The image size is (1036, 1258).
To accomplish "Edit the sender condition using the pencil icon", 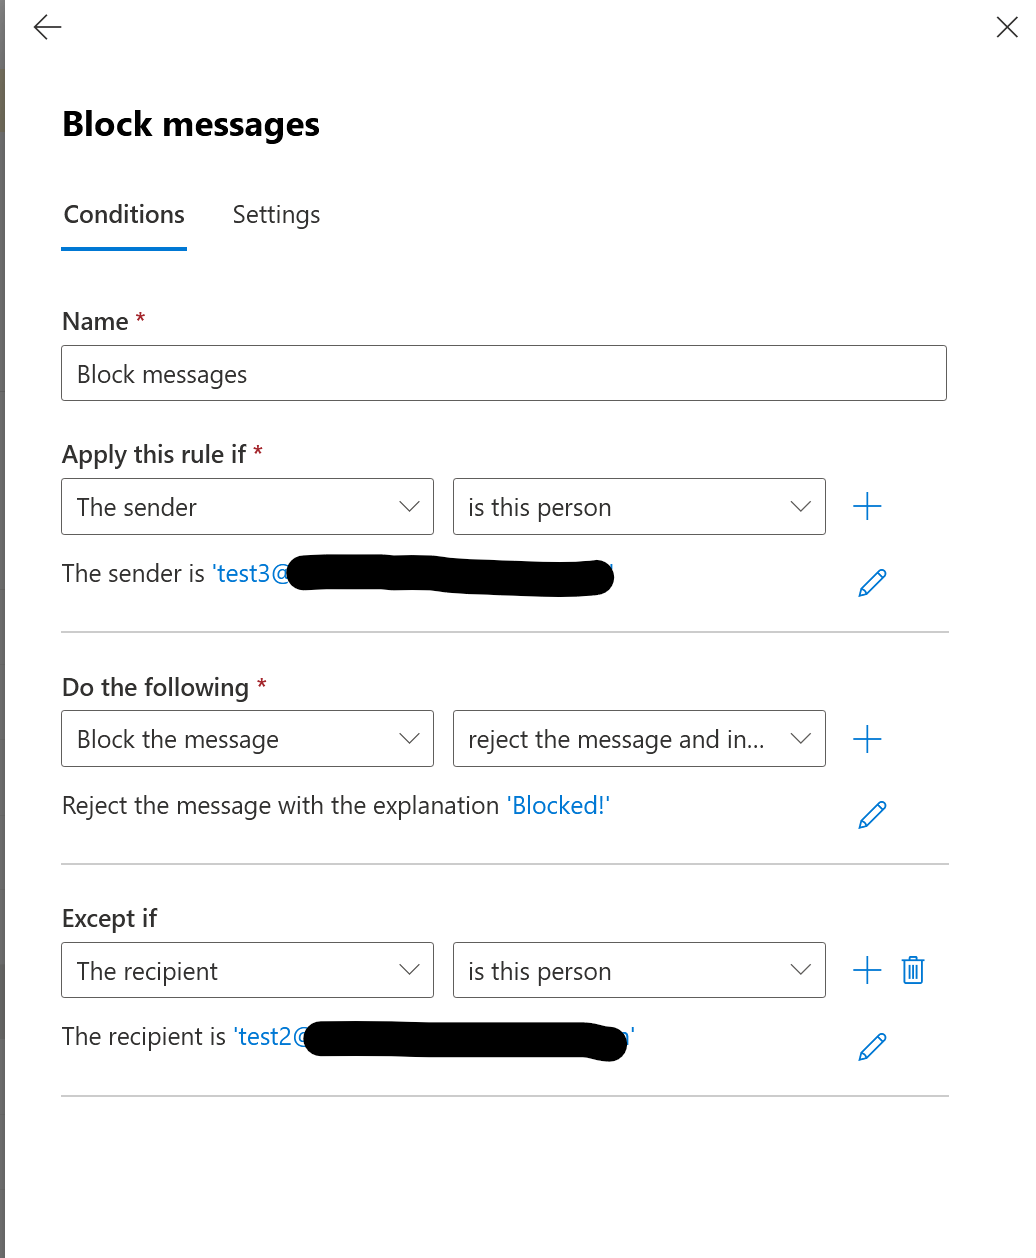I will coord(871,582).
